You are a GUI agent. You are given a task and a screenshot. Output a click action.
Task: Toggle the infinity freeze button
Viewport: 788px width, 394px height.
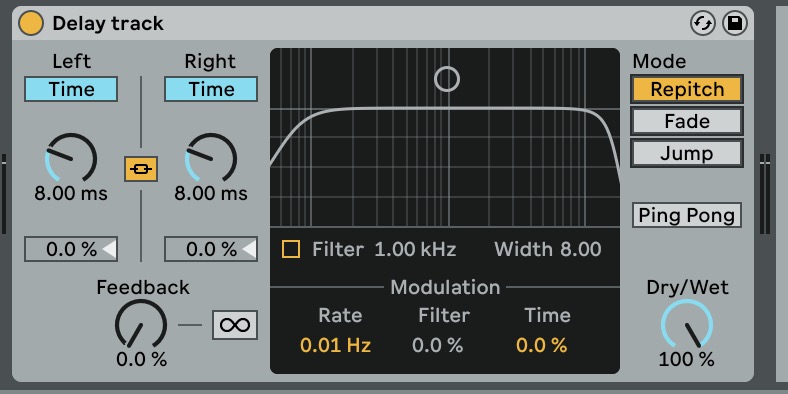[x=235, y=325]
